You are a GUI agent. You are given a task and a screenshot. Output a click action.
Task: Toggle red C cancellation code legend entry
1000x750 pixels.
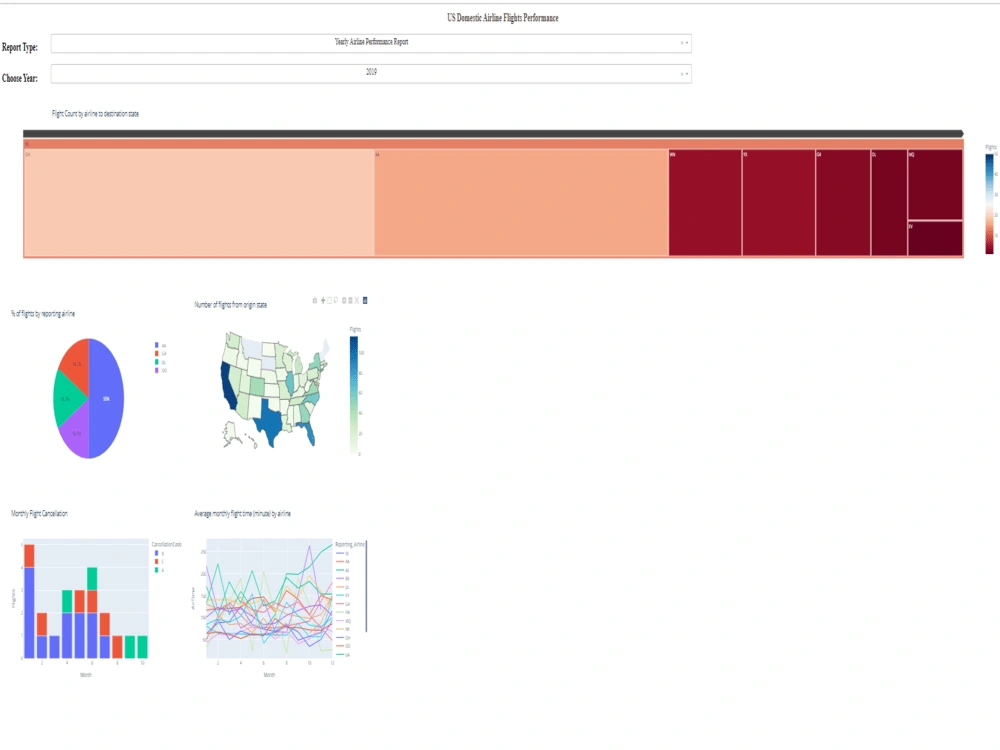(x=159, y=561)
